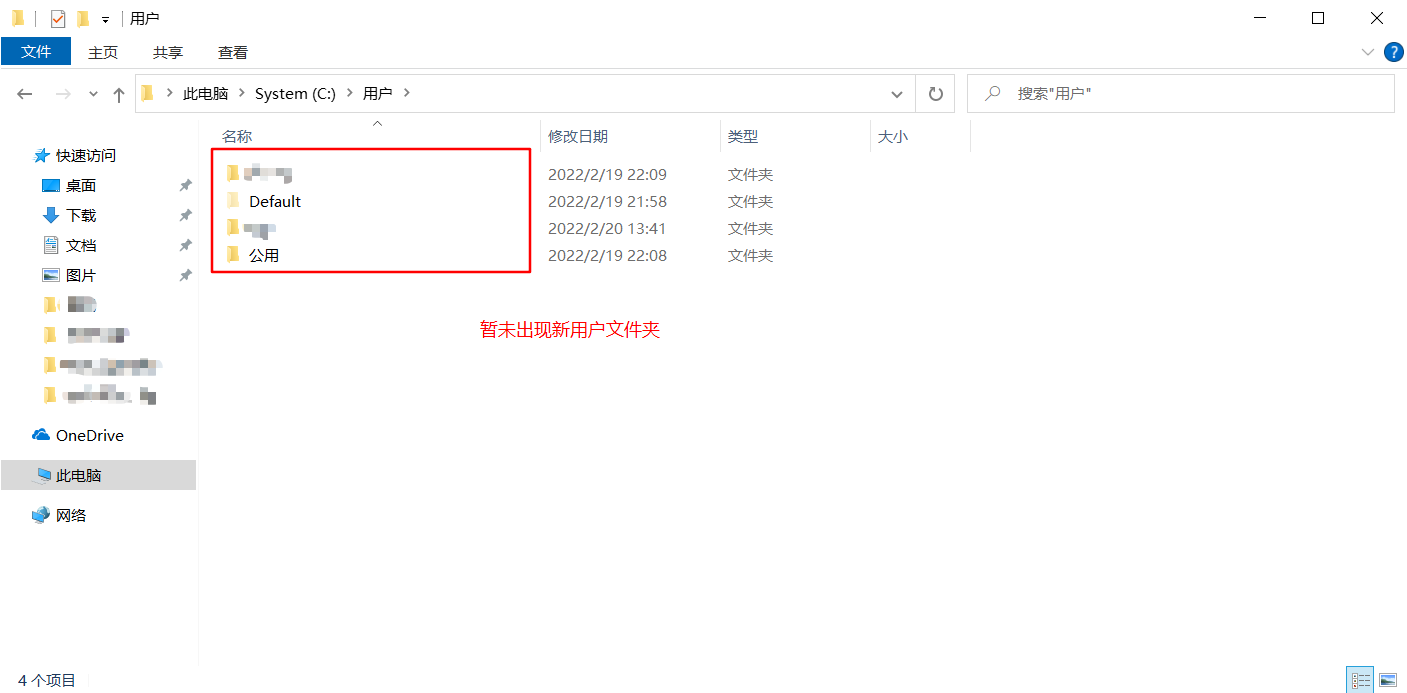Expand chevron after 用户 breadcrumb
1407x693 pixels.
point(406,93)
